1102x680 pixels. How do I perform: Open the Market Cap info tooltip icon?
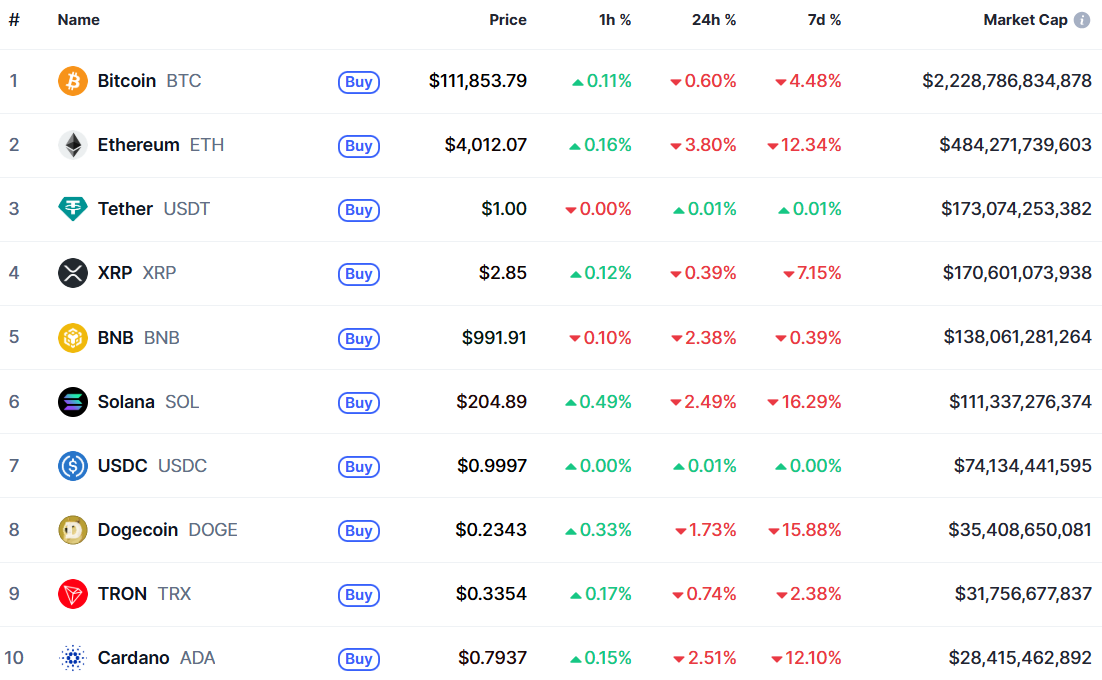[x=1082, y=20]
